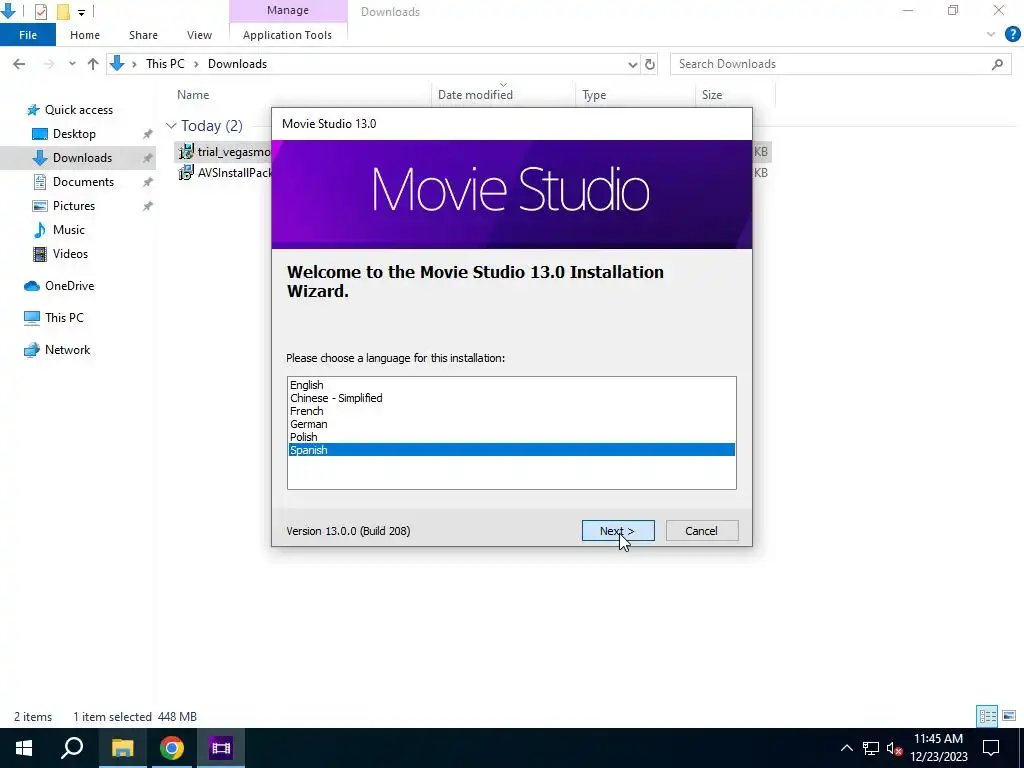The width and height of the screenshot is (1024, 768).
Task: Unpin Desktop using its pin icon
Action: 148,134
